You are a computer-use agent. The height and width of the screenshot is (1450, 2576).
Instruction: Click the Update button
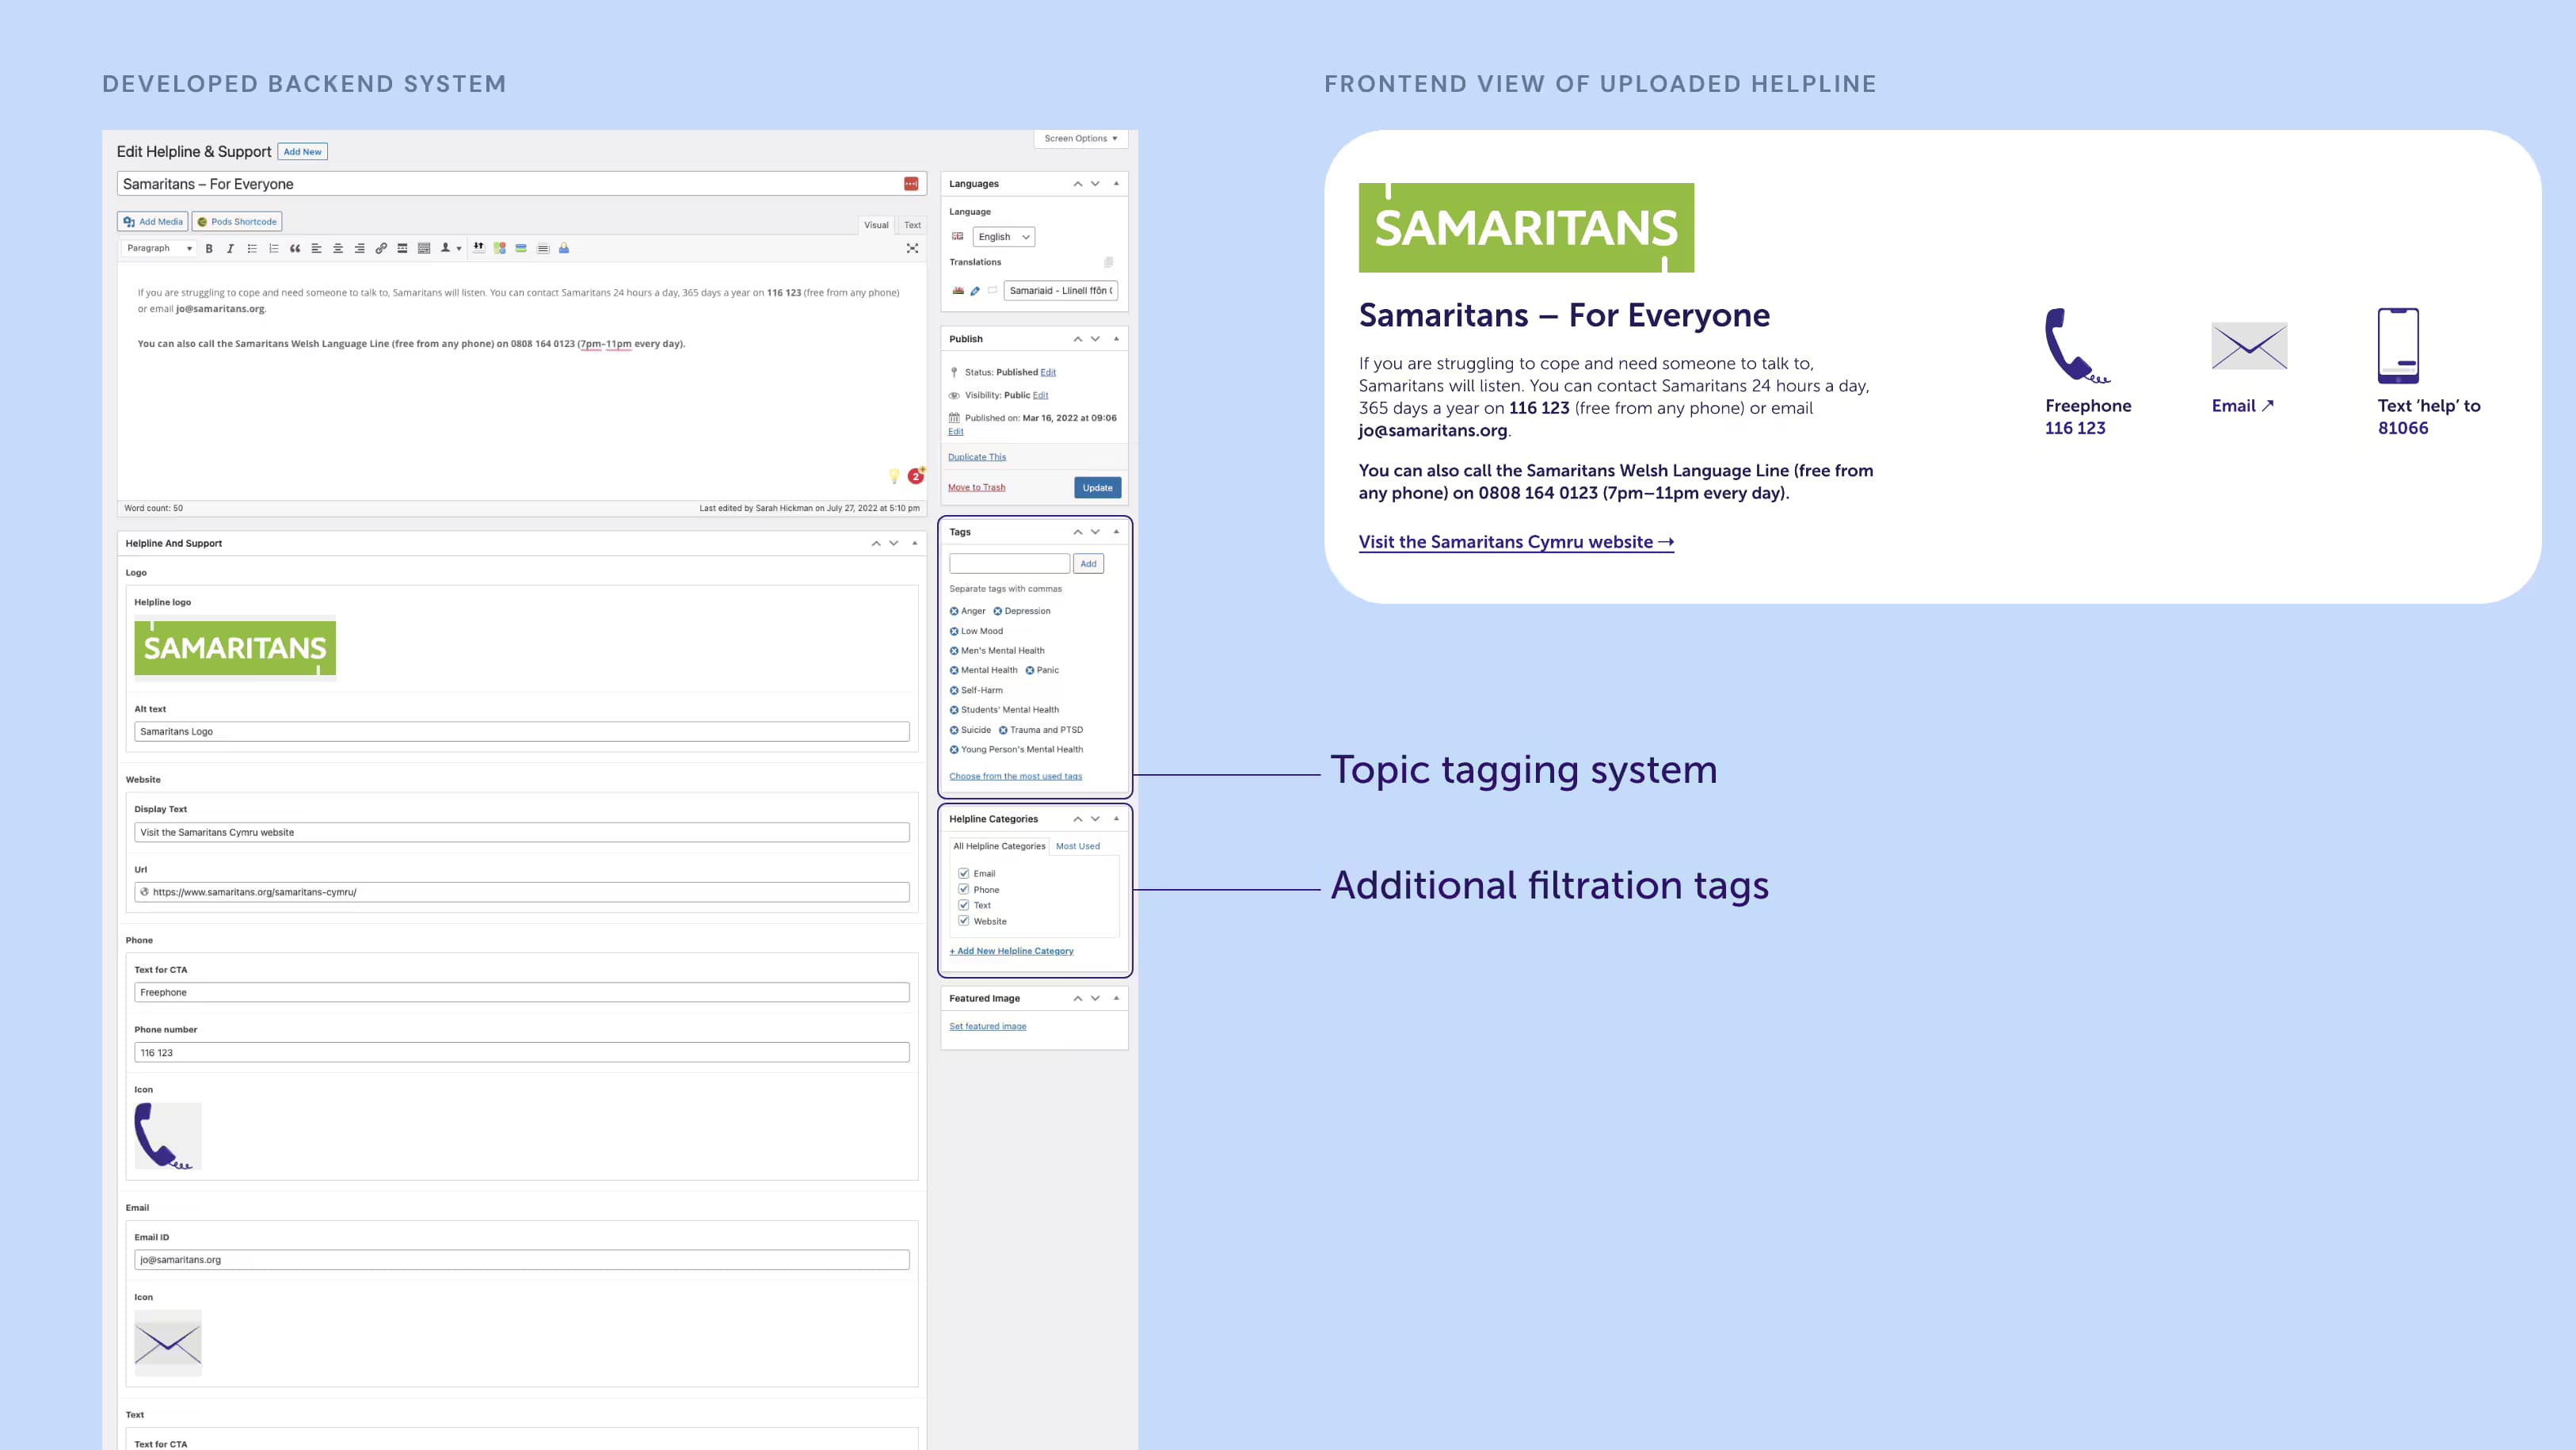click(x=1097, y=488)
